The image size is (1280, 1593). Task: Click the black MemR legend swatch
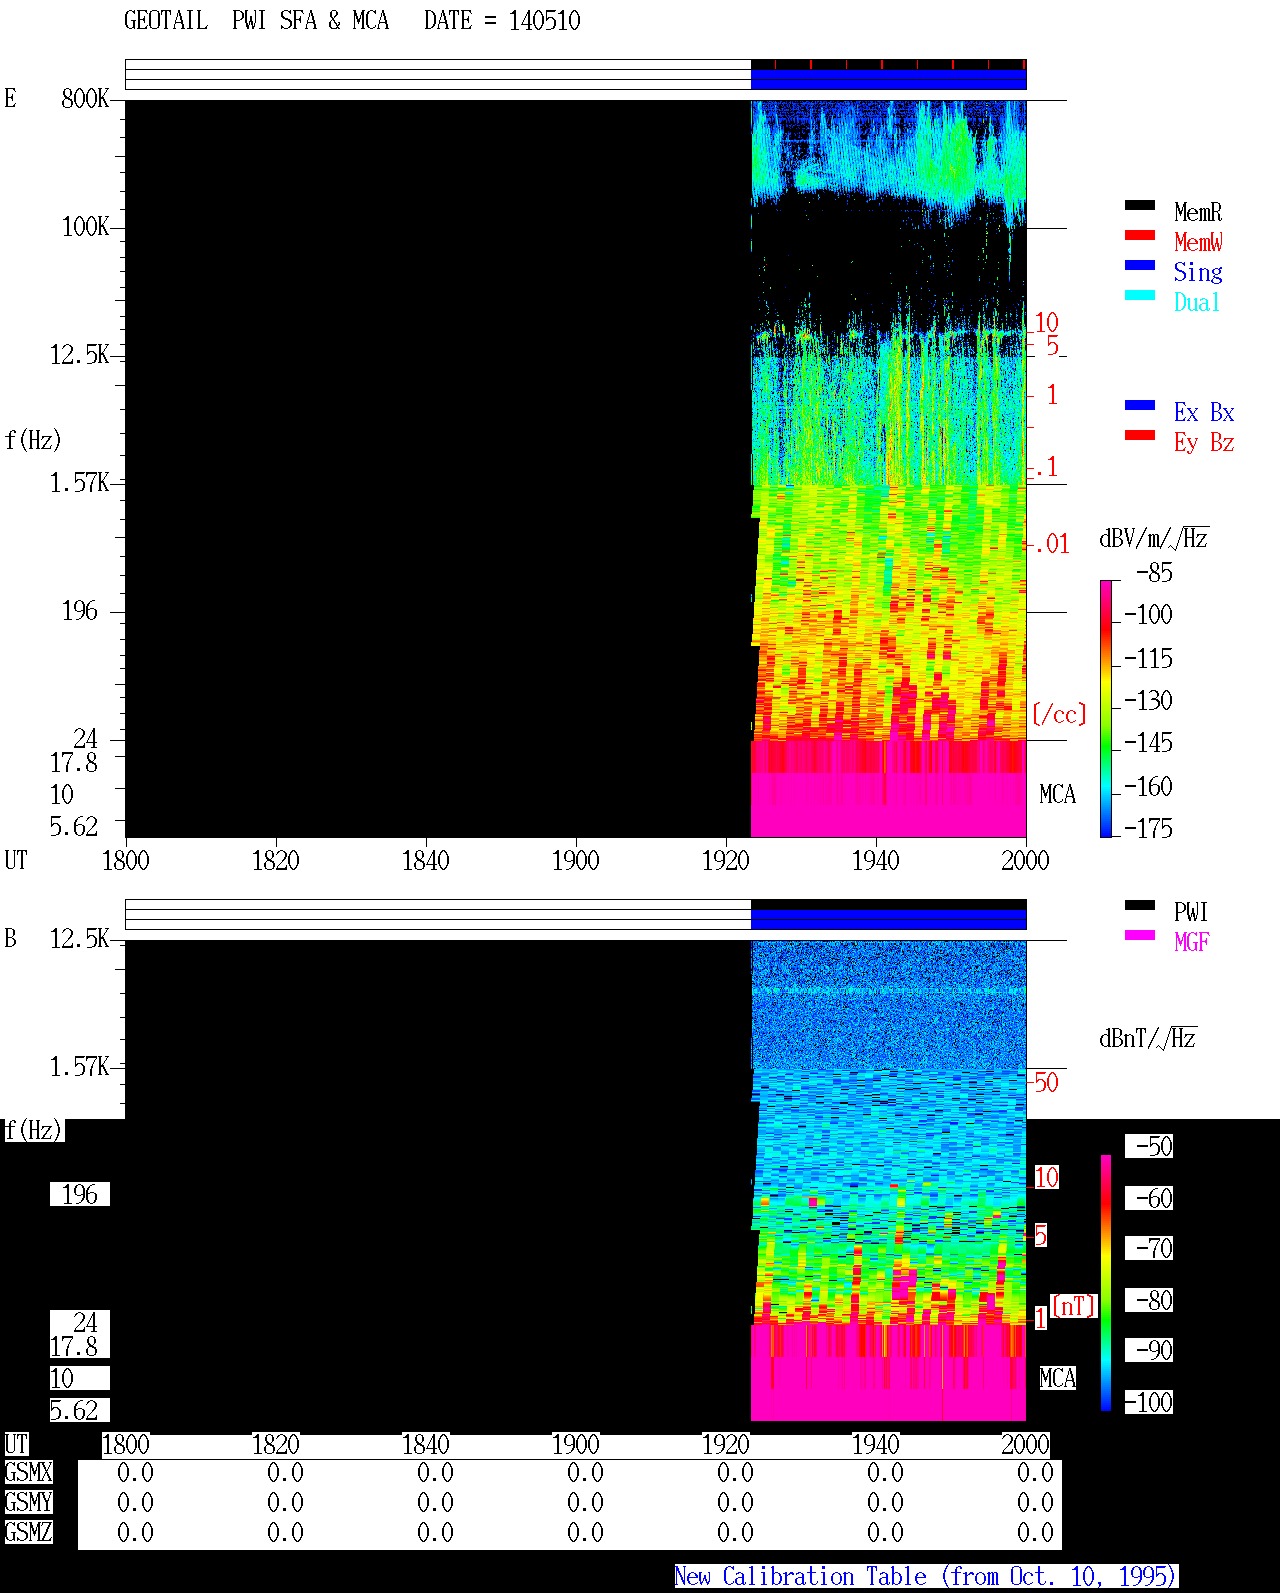pos(1139,205)
